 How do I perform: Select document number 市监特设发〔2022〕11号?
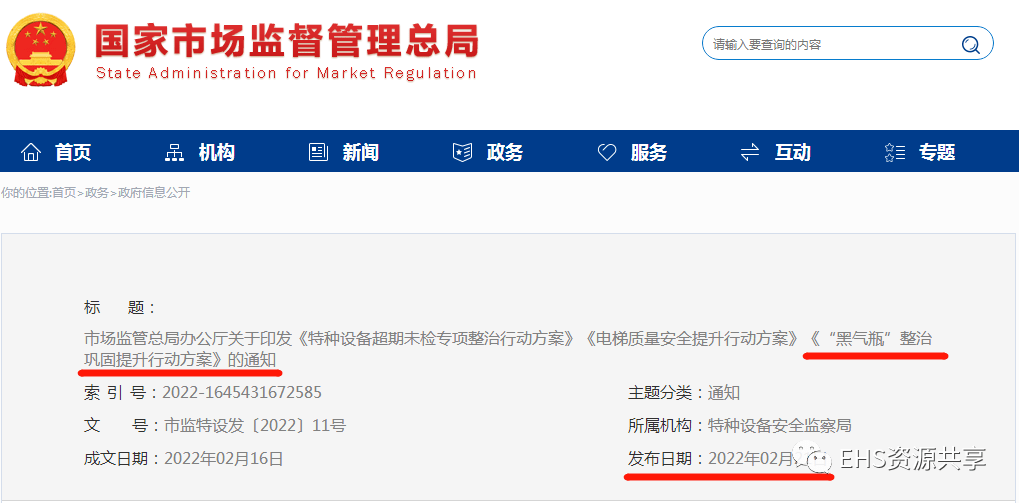point(254,426)
